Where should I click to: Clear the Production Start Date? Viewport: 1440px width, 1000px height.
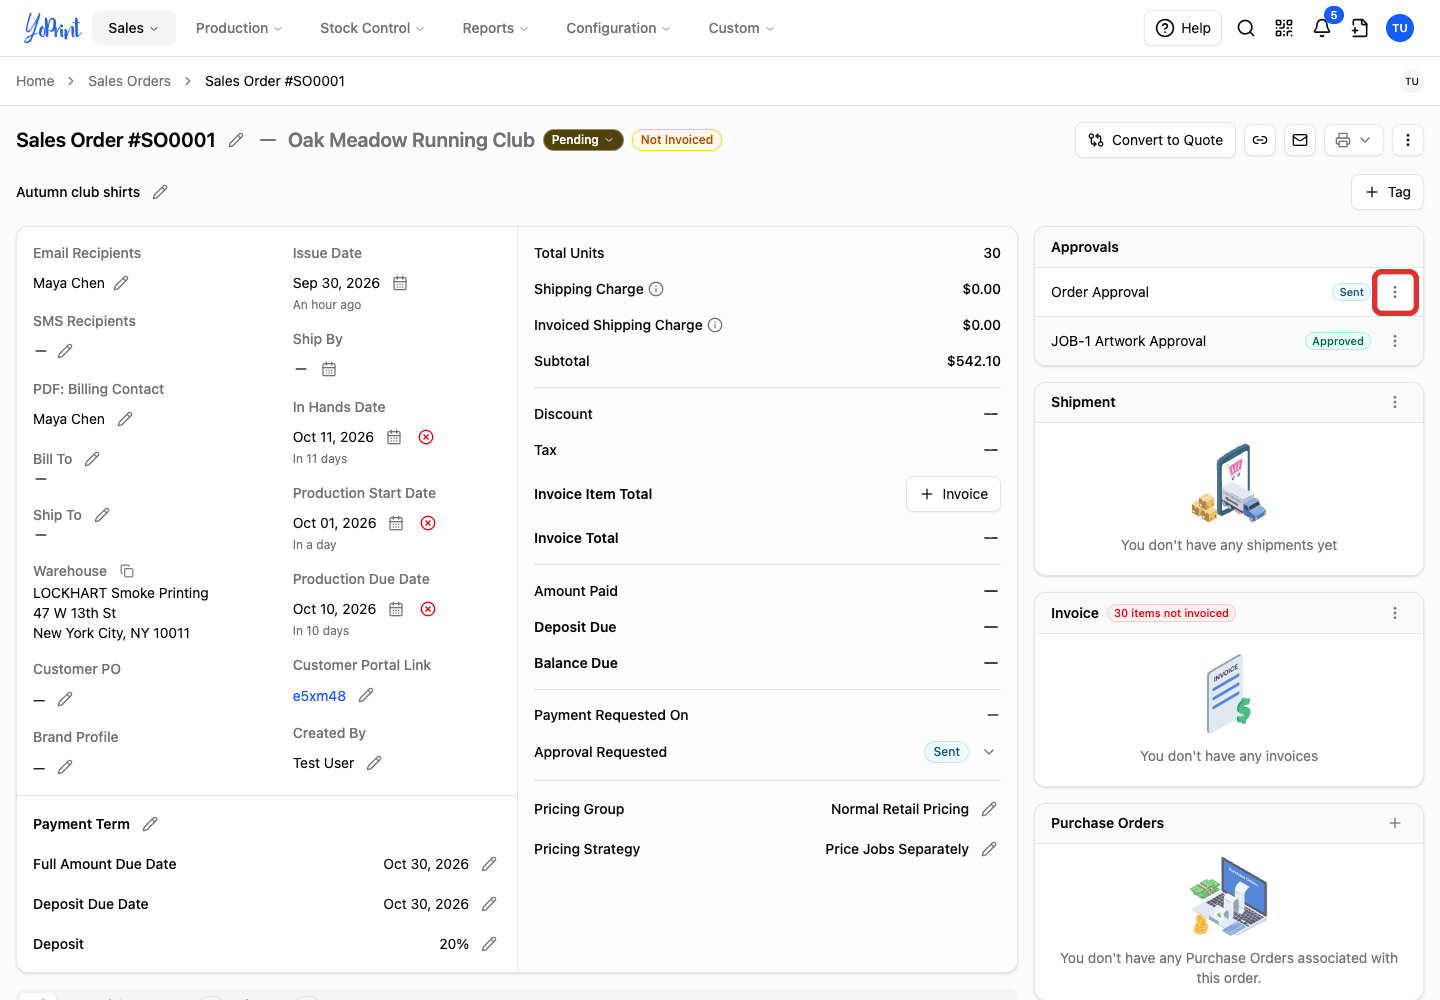[x=428, y=523]
